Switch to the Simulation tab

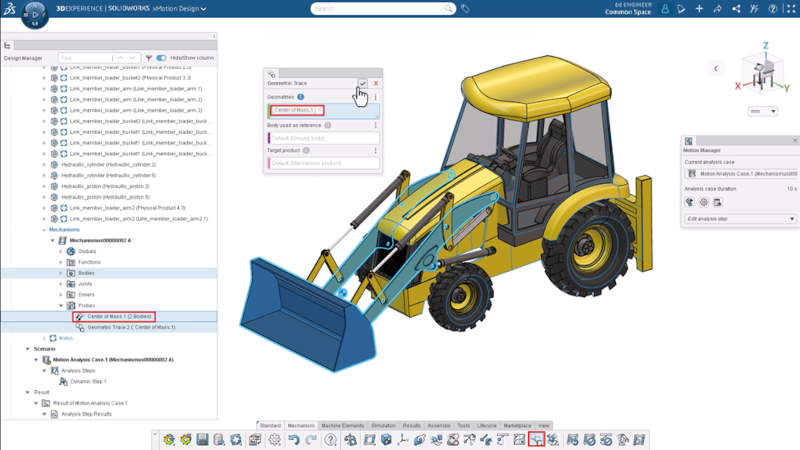pos(383,425)
